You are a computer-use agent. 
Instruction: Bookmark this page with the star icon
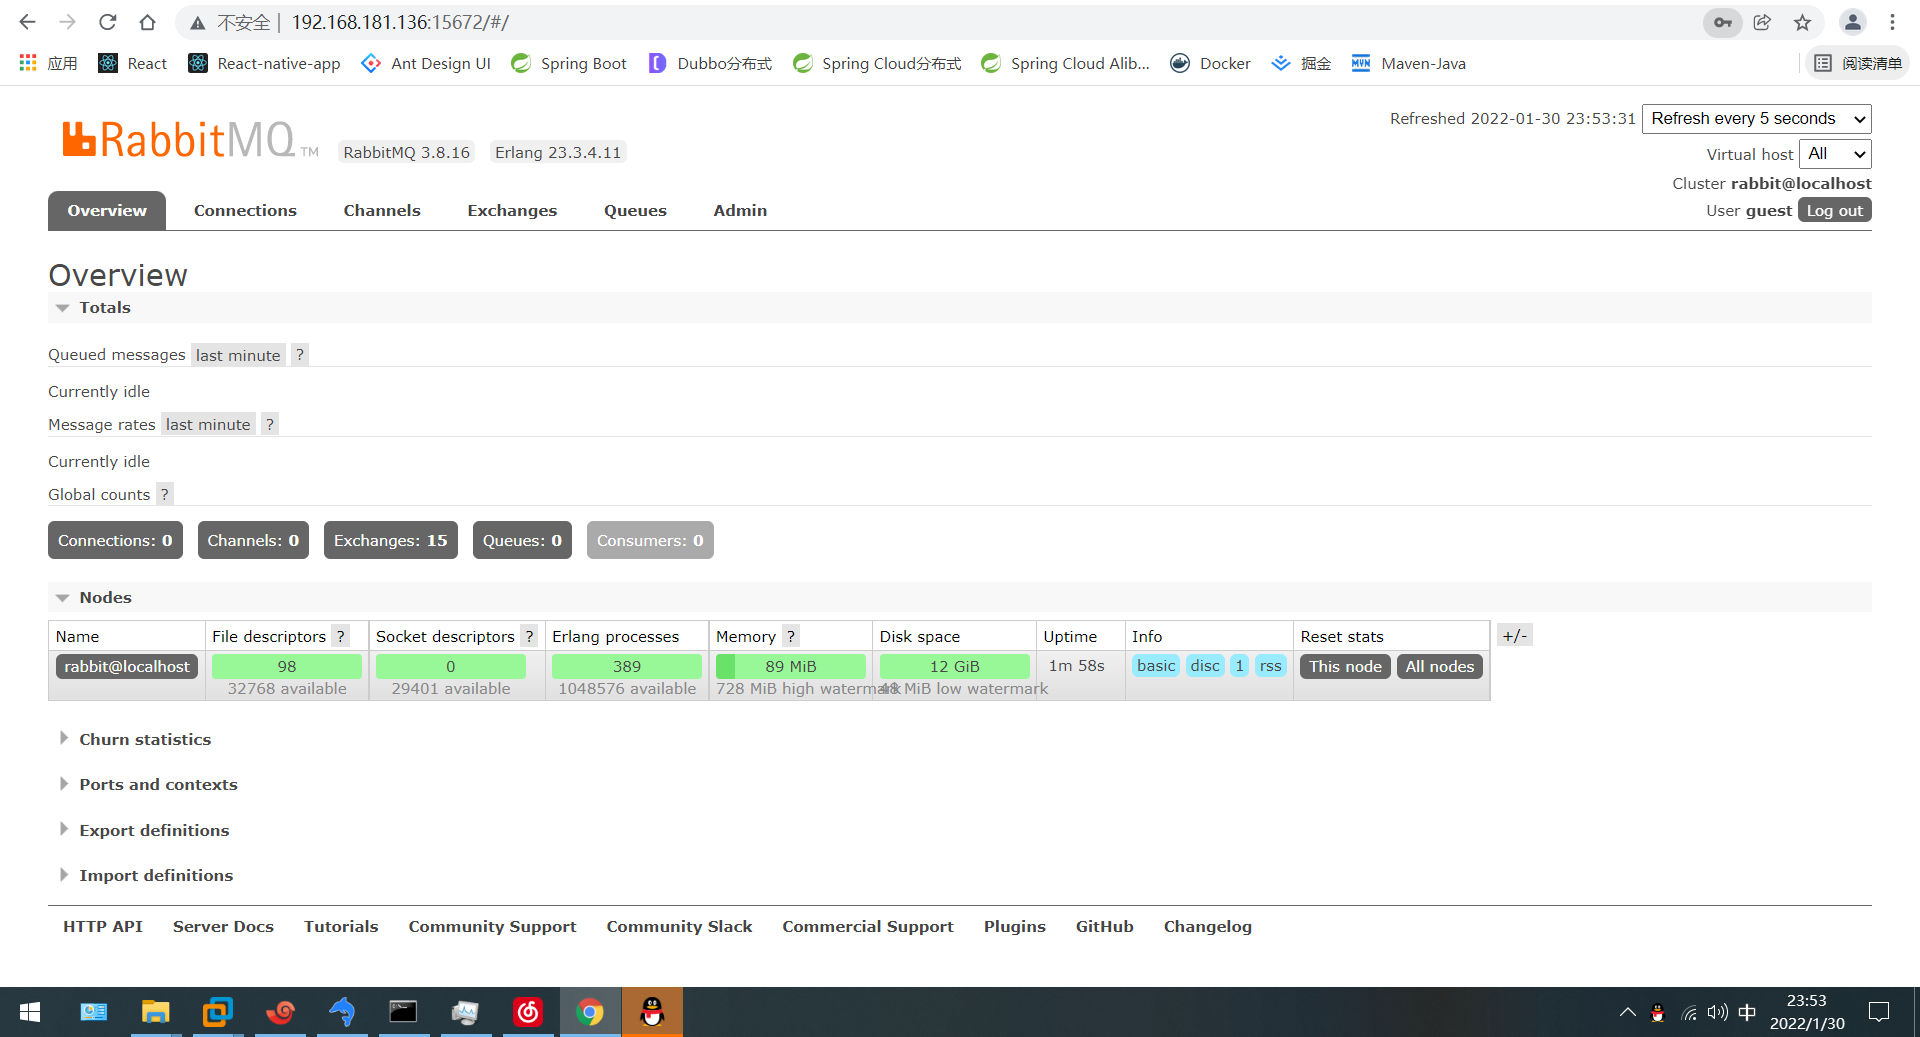coord(1802,22)
